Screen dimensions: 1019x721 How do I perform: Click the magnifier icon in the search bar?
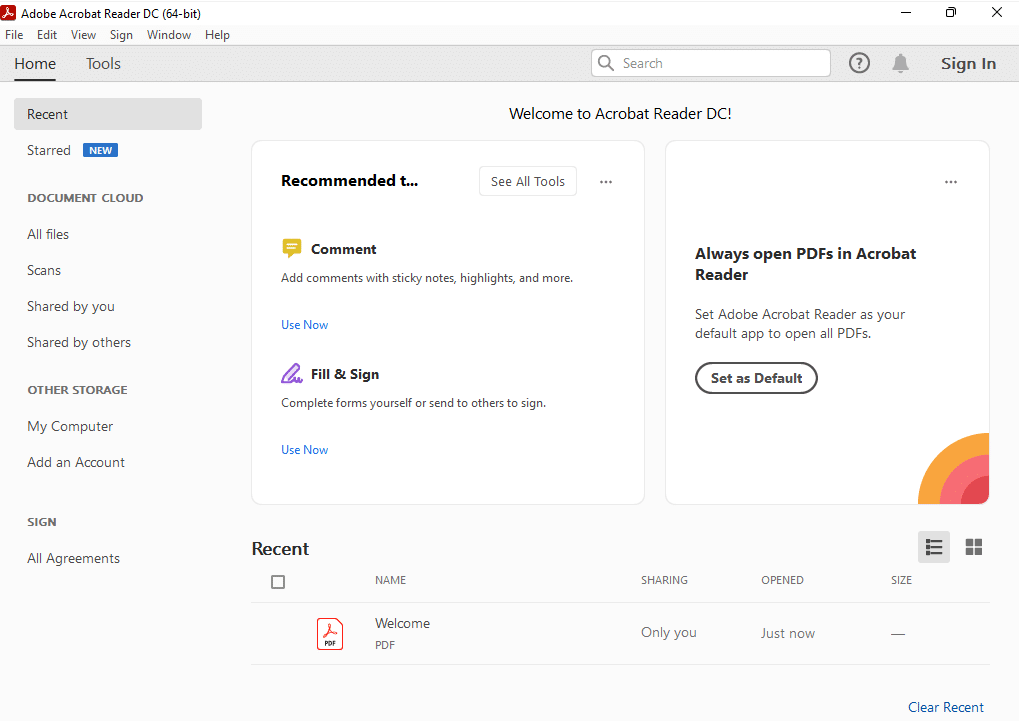606,62
